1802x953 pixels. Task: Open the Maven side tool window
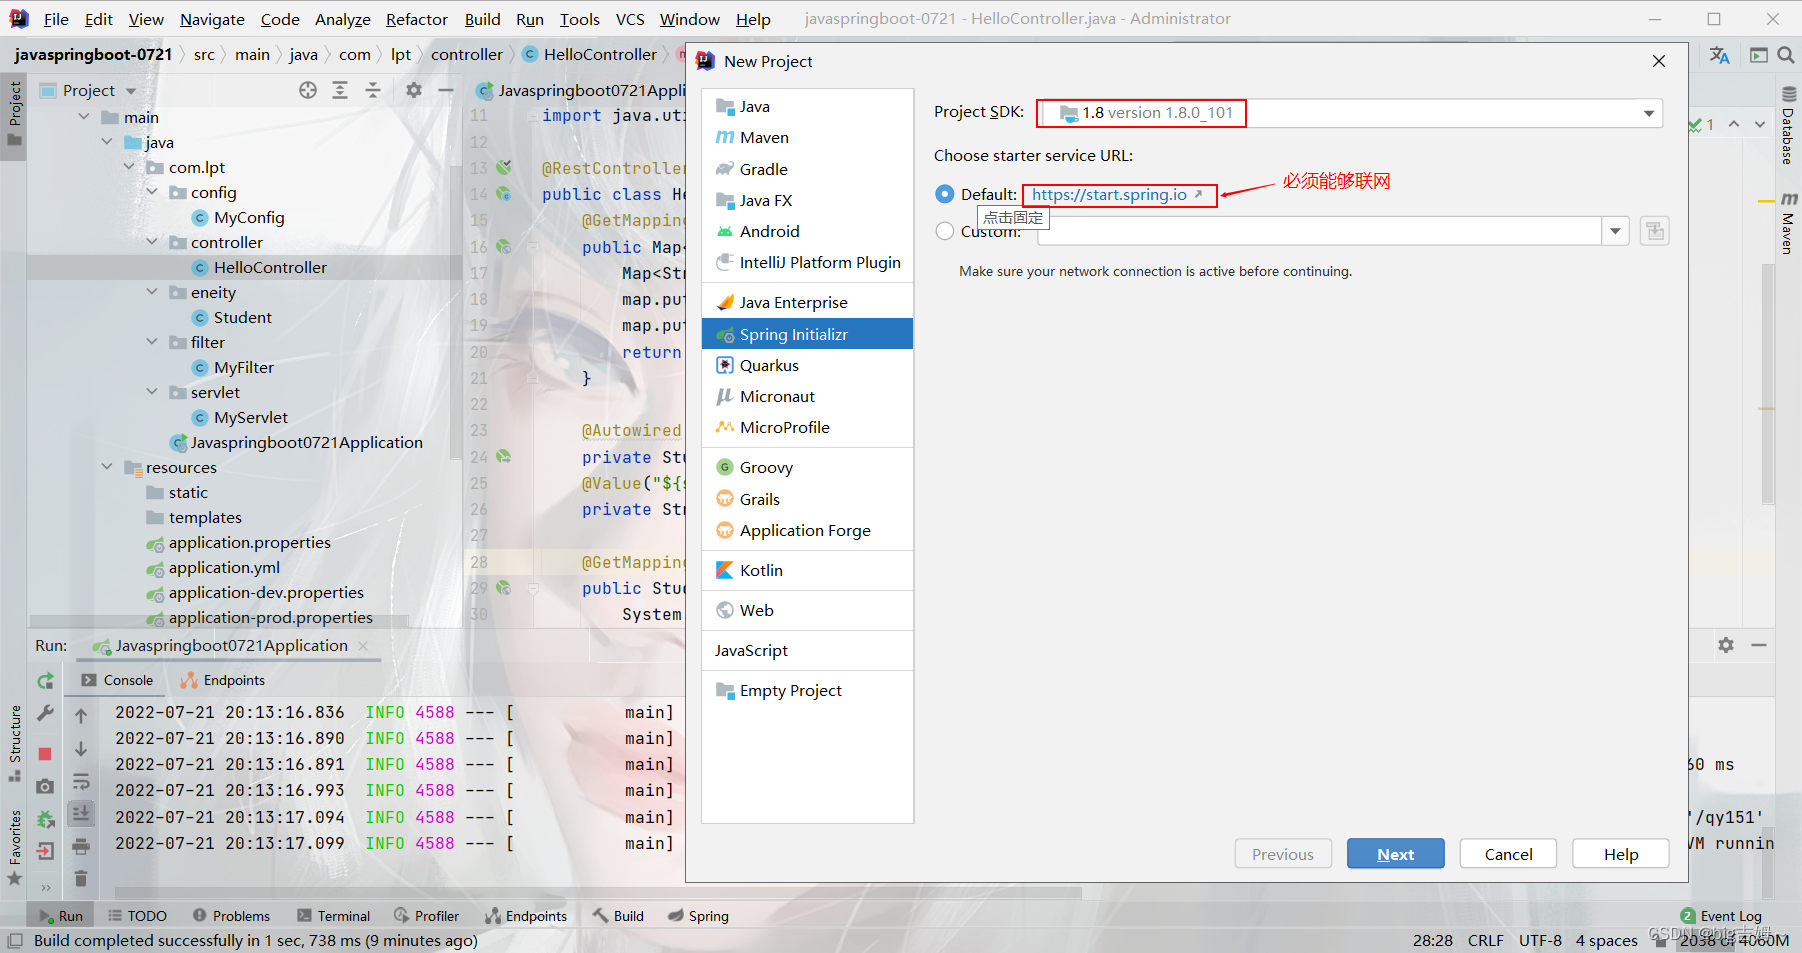click(1788, 223)
